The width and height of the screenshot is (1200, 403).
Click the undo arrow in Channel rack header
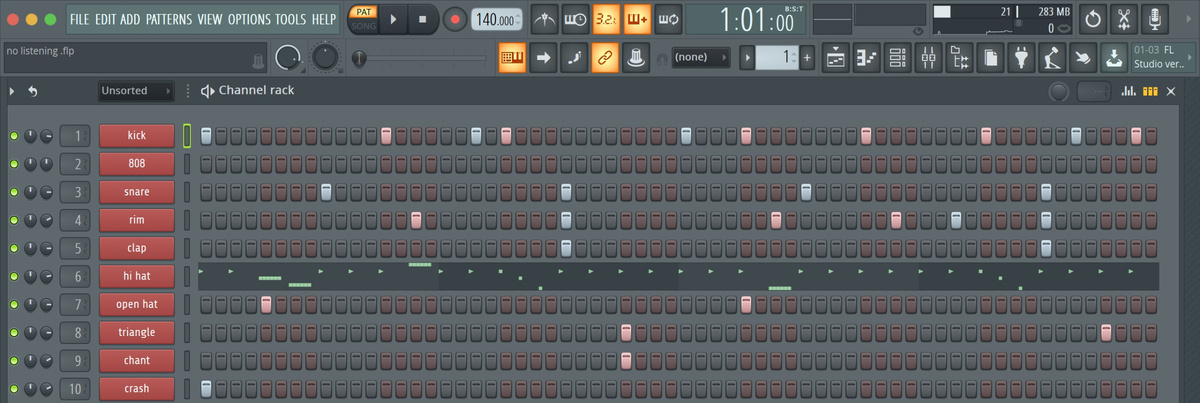pyautogui.click(x=32, y=91)
